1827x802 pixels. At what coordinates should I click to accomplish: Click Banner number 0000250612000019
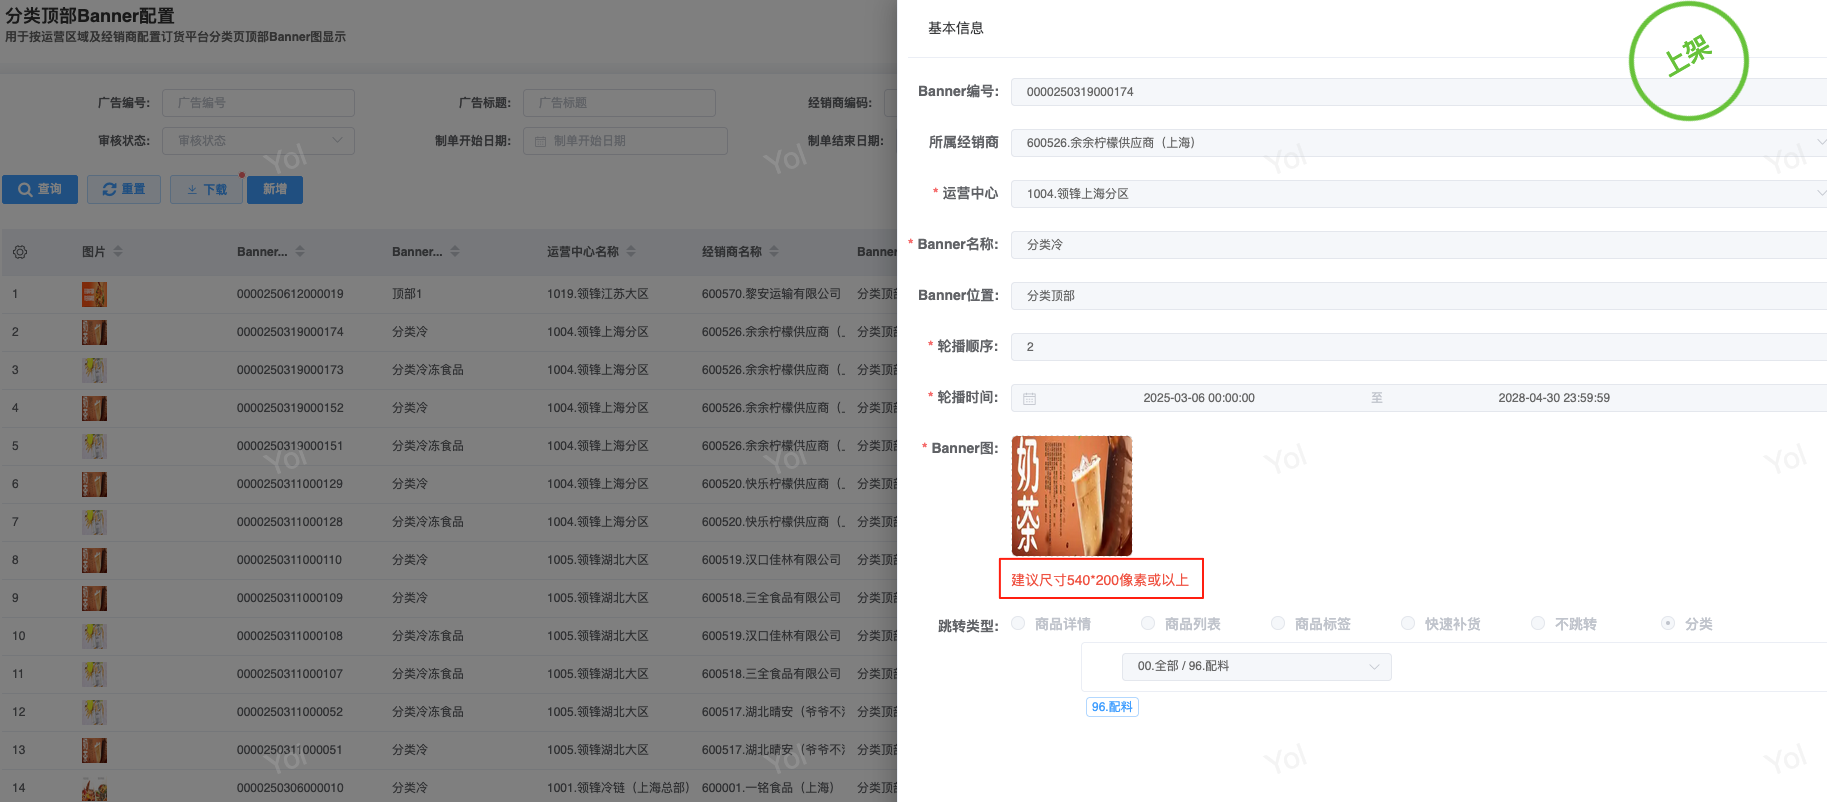[290, 294]
